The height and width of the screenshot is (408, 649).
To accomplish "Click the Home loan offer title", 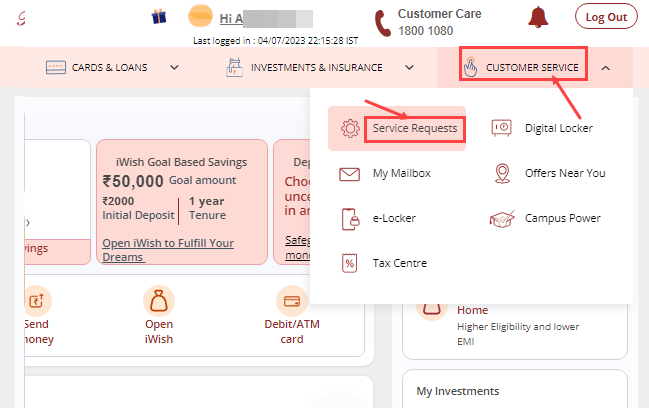I will tap(472, 310).
